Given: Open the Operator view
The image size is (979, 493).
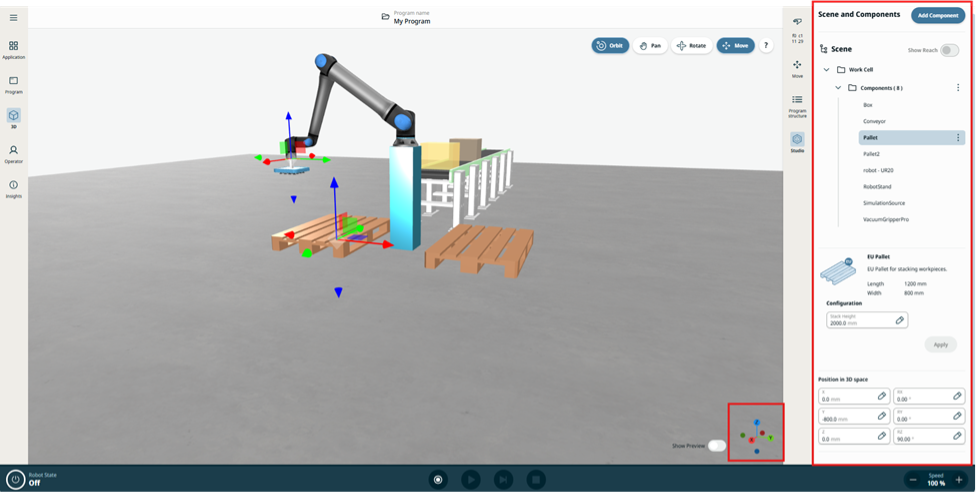Looking at the screenshot, I should click(13, 153).
